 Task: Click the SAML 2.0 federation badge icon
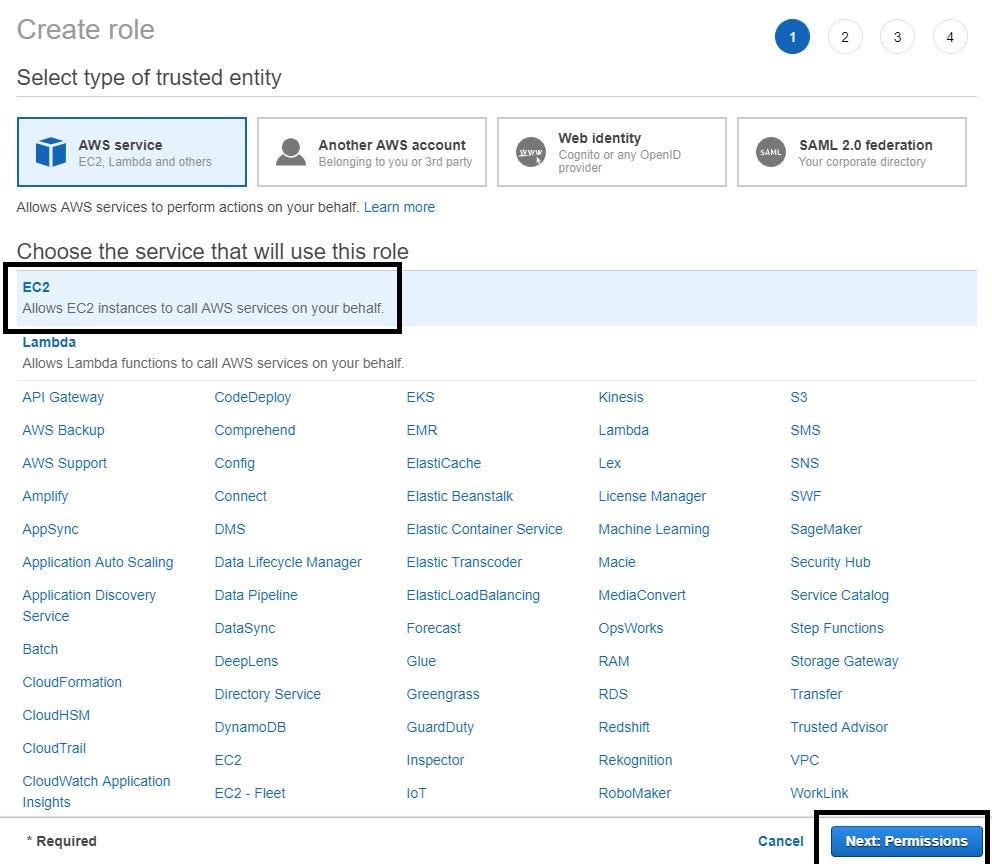tap(771, 152)
